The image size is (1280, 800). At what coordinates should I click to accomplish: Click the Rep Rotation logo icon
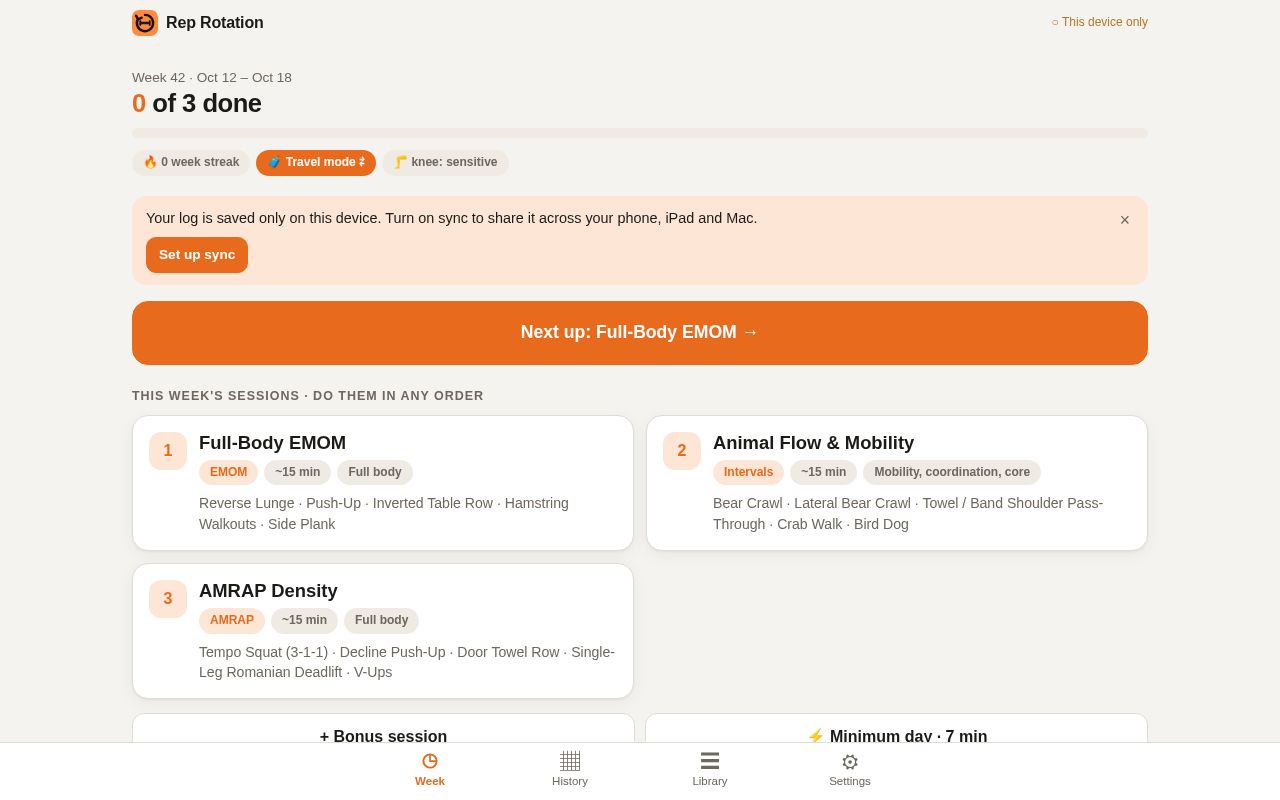145,23
